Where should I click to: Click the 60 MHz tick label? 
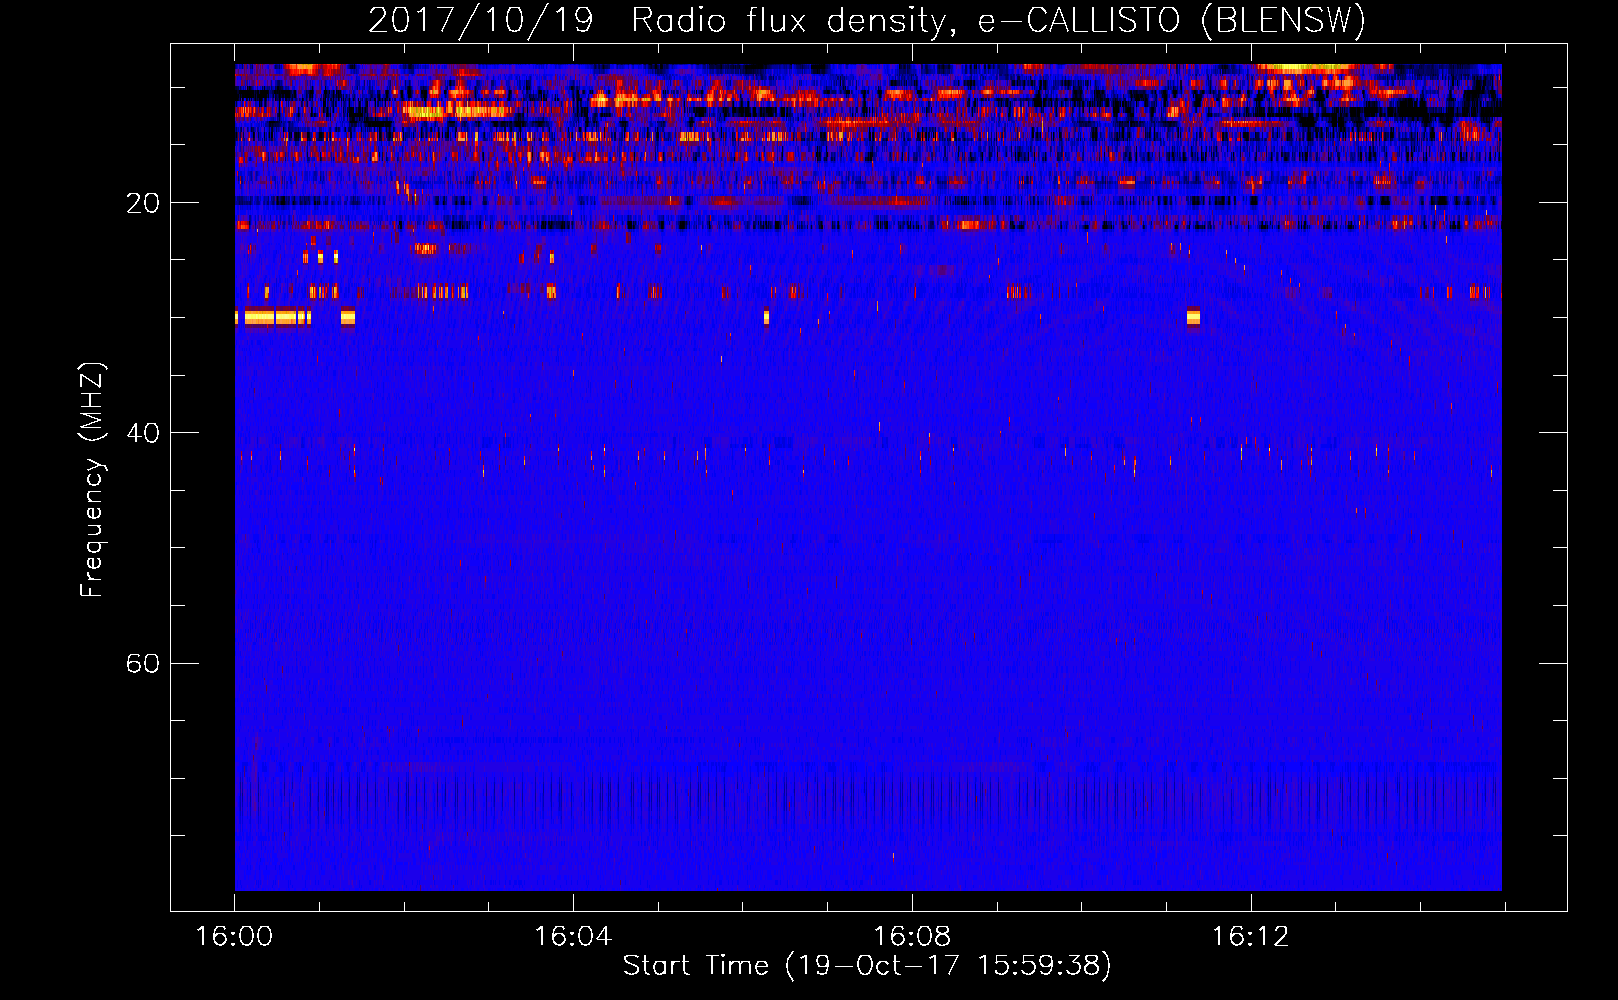(142, 663)
